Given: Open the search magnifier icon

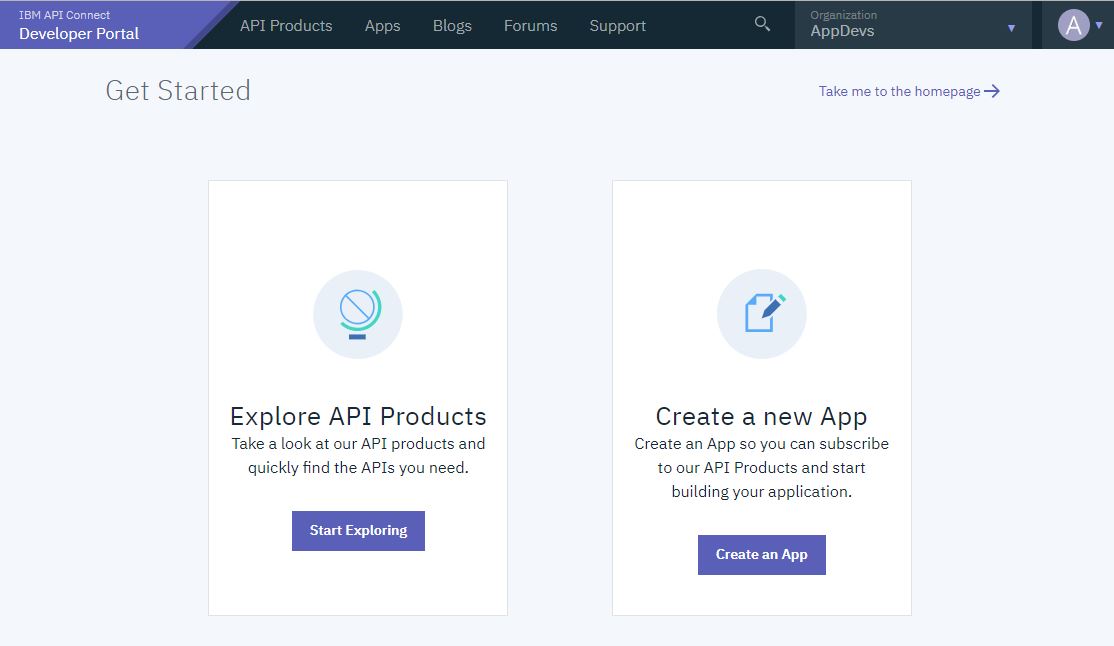Looking at the screenshot, I should click(762, 24).
